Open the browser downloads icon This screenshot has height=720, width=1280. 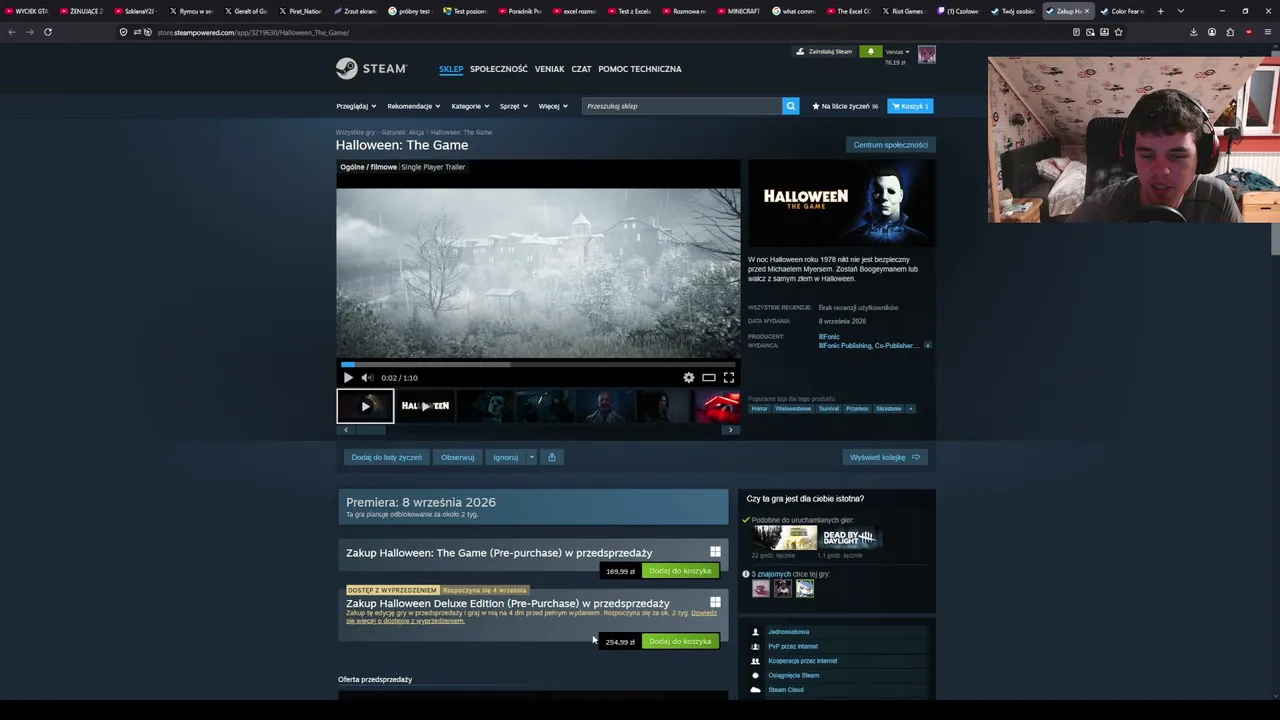(x=1193, y=32)
